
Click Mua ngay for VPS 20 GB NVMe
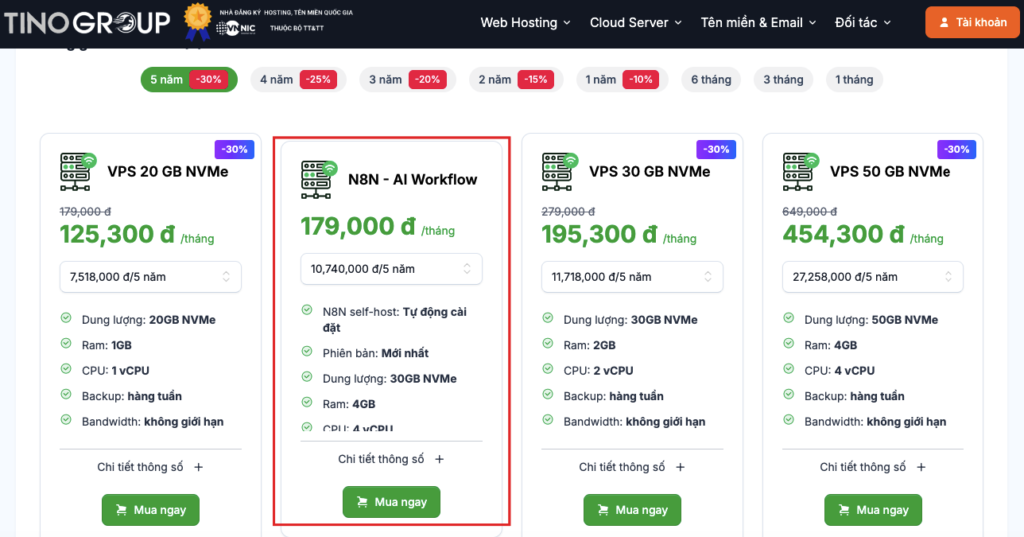tap(150, 510)
